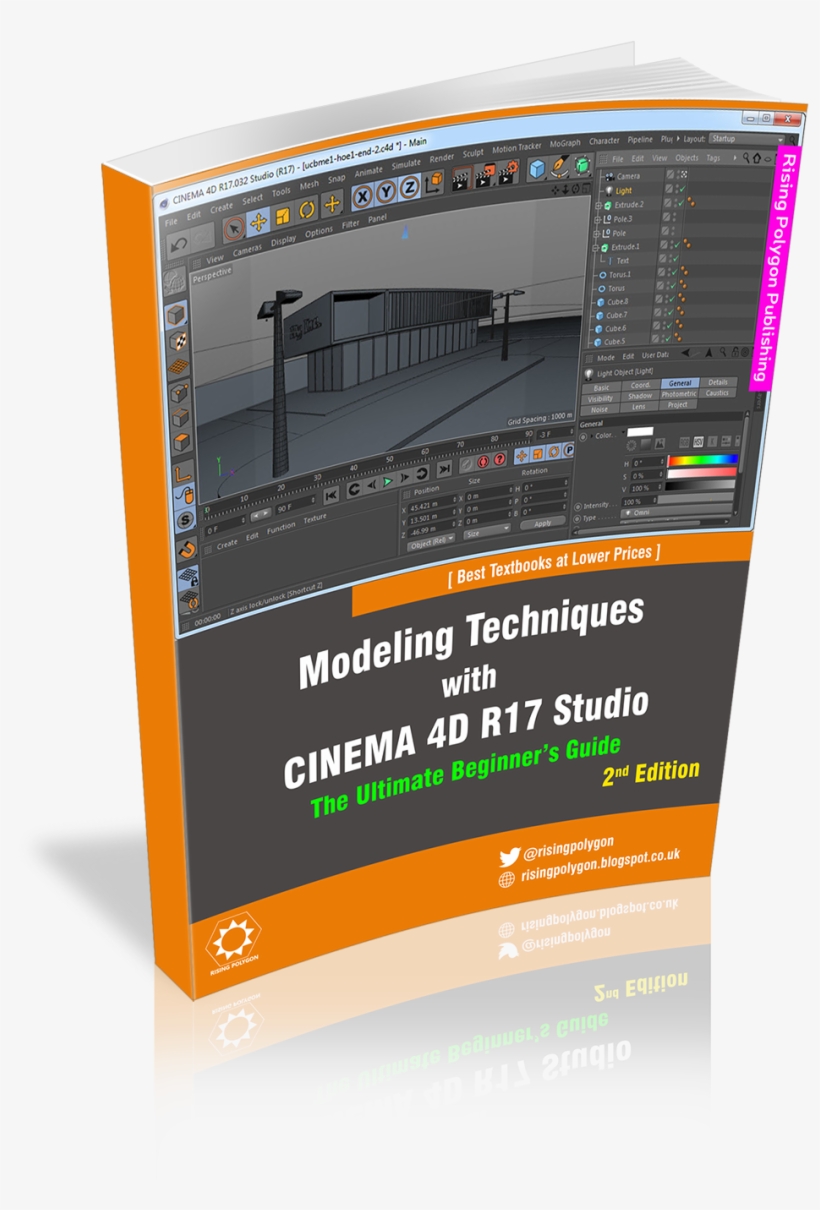Expand the Extrude.2 object hierarchy

click(x=598, y=206)
